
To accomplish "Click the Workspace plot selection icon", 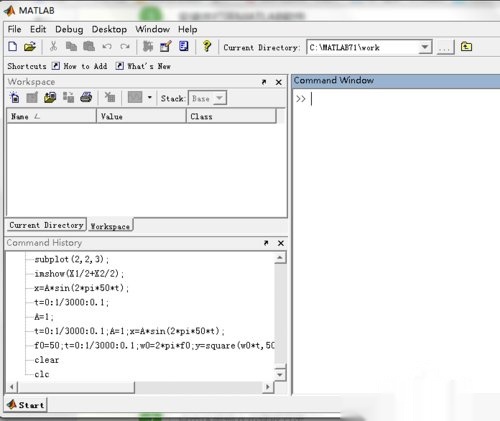I will coord(135,98).
